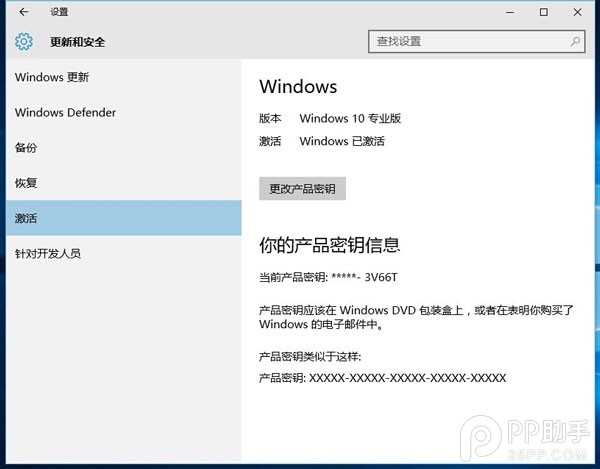The height and width of the screenshot is (469, 600).
Task: Open the Windows Defender section
Action: (x=124, y=112)
